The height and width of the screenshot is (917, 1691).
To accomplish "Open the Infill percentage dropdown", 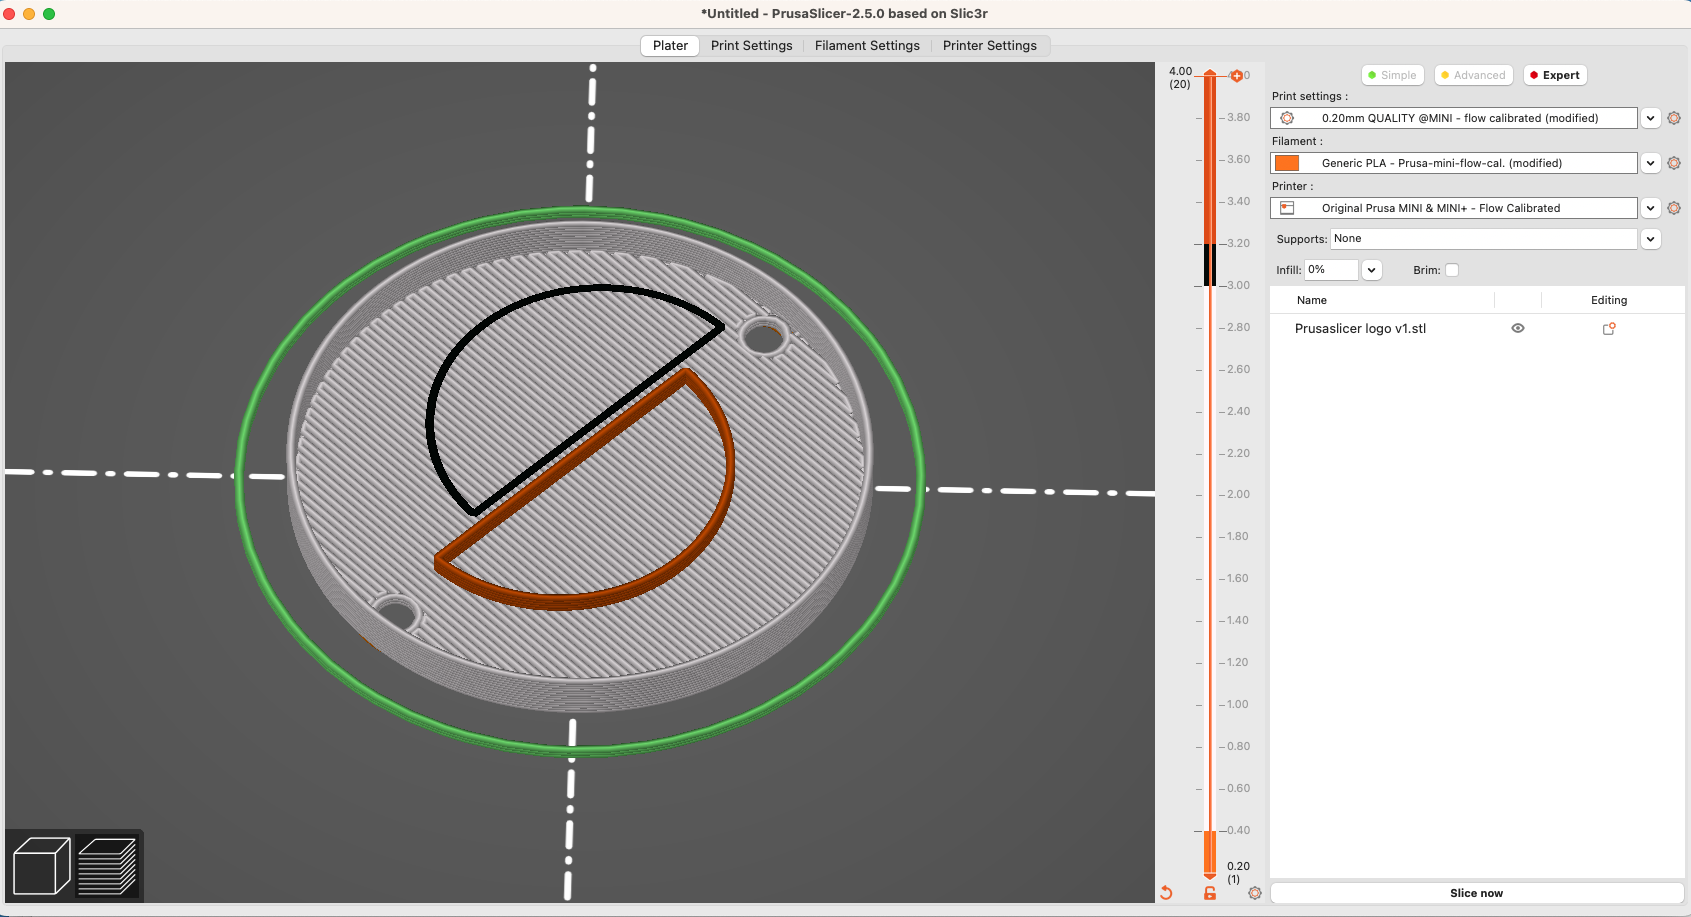I will (1372, 270).
